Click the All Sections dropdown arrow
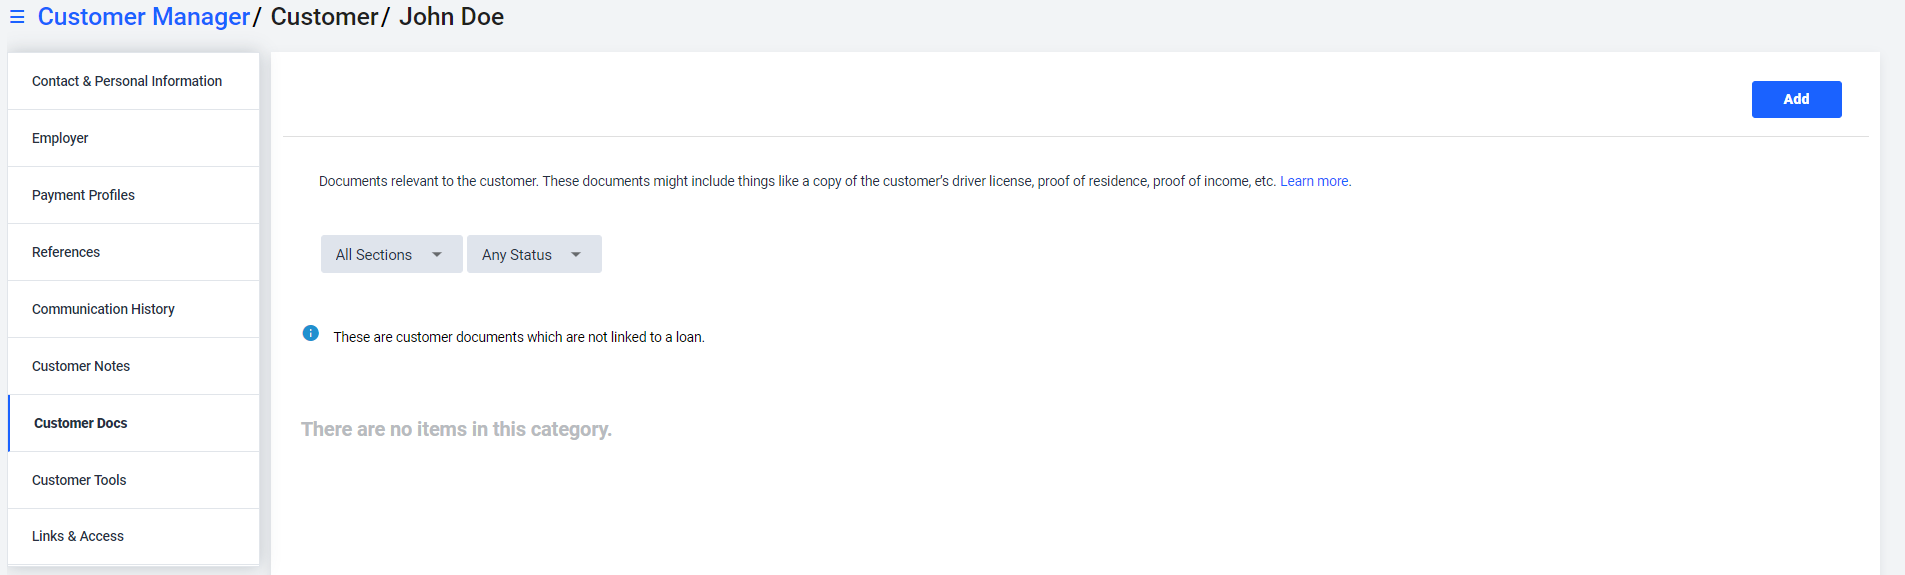The height and width of the screenshot is (575, 1905). pyautogui.click(x=437, y=255)
